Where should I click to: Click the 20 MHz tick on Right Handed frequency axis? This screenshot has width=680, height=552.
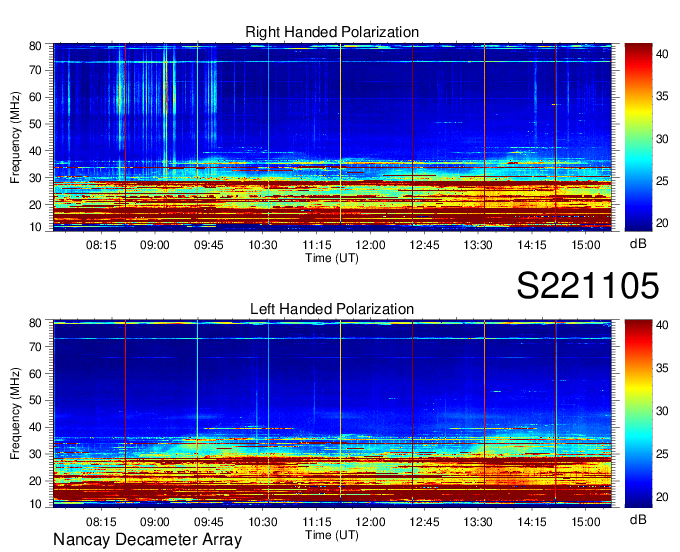(x=36, y=205)
